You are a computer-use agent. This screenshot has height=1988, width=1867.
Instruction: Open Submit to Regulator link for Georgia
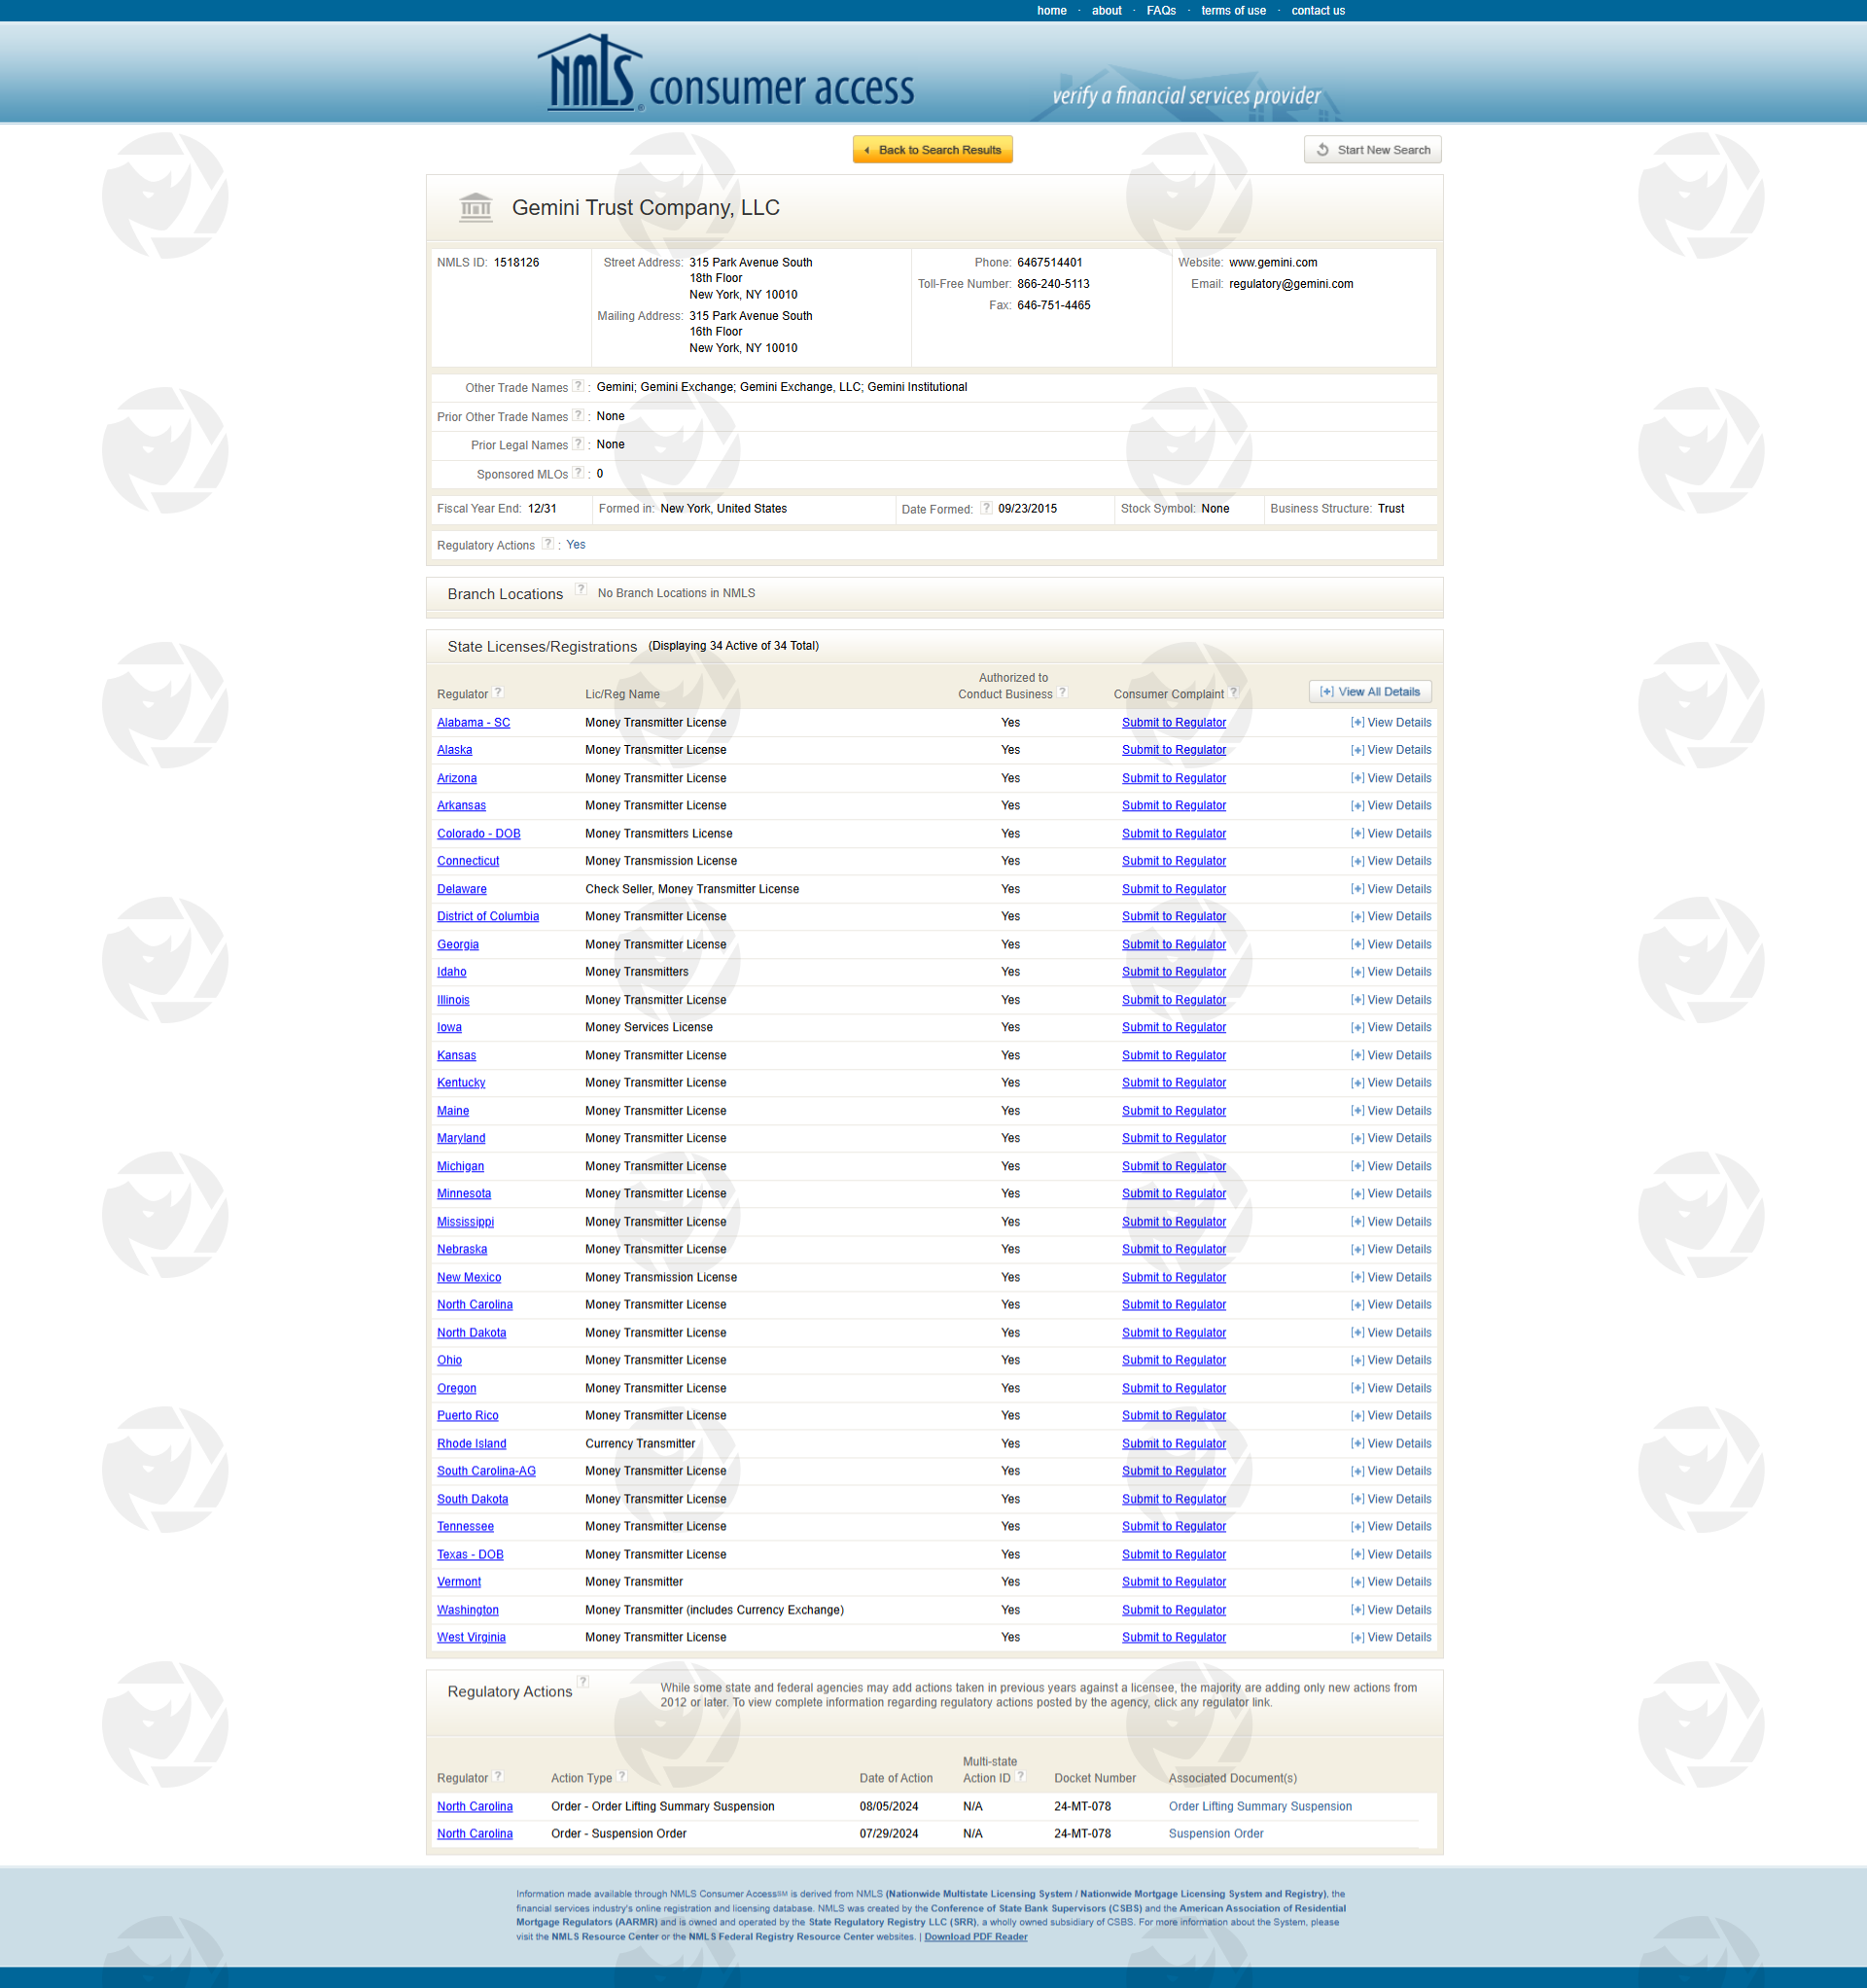click(1173, 944)
